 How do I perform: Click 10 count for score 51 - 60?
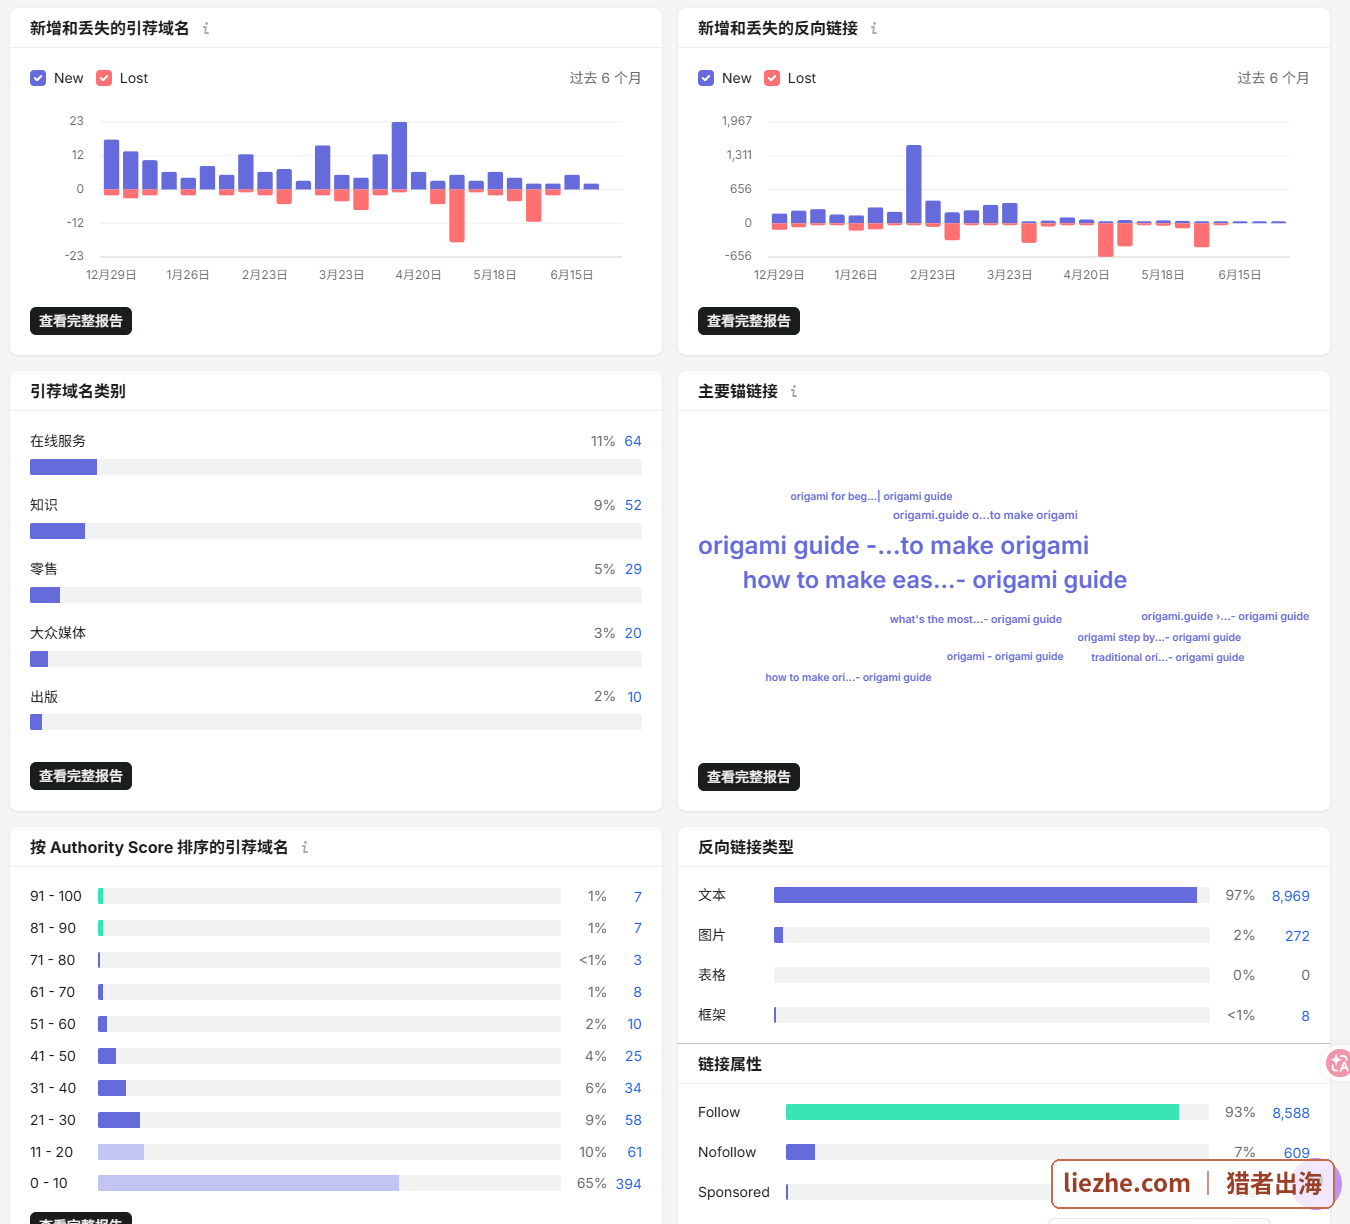click(634, 1024)
